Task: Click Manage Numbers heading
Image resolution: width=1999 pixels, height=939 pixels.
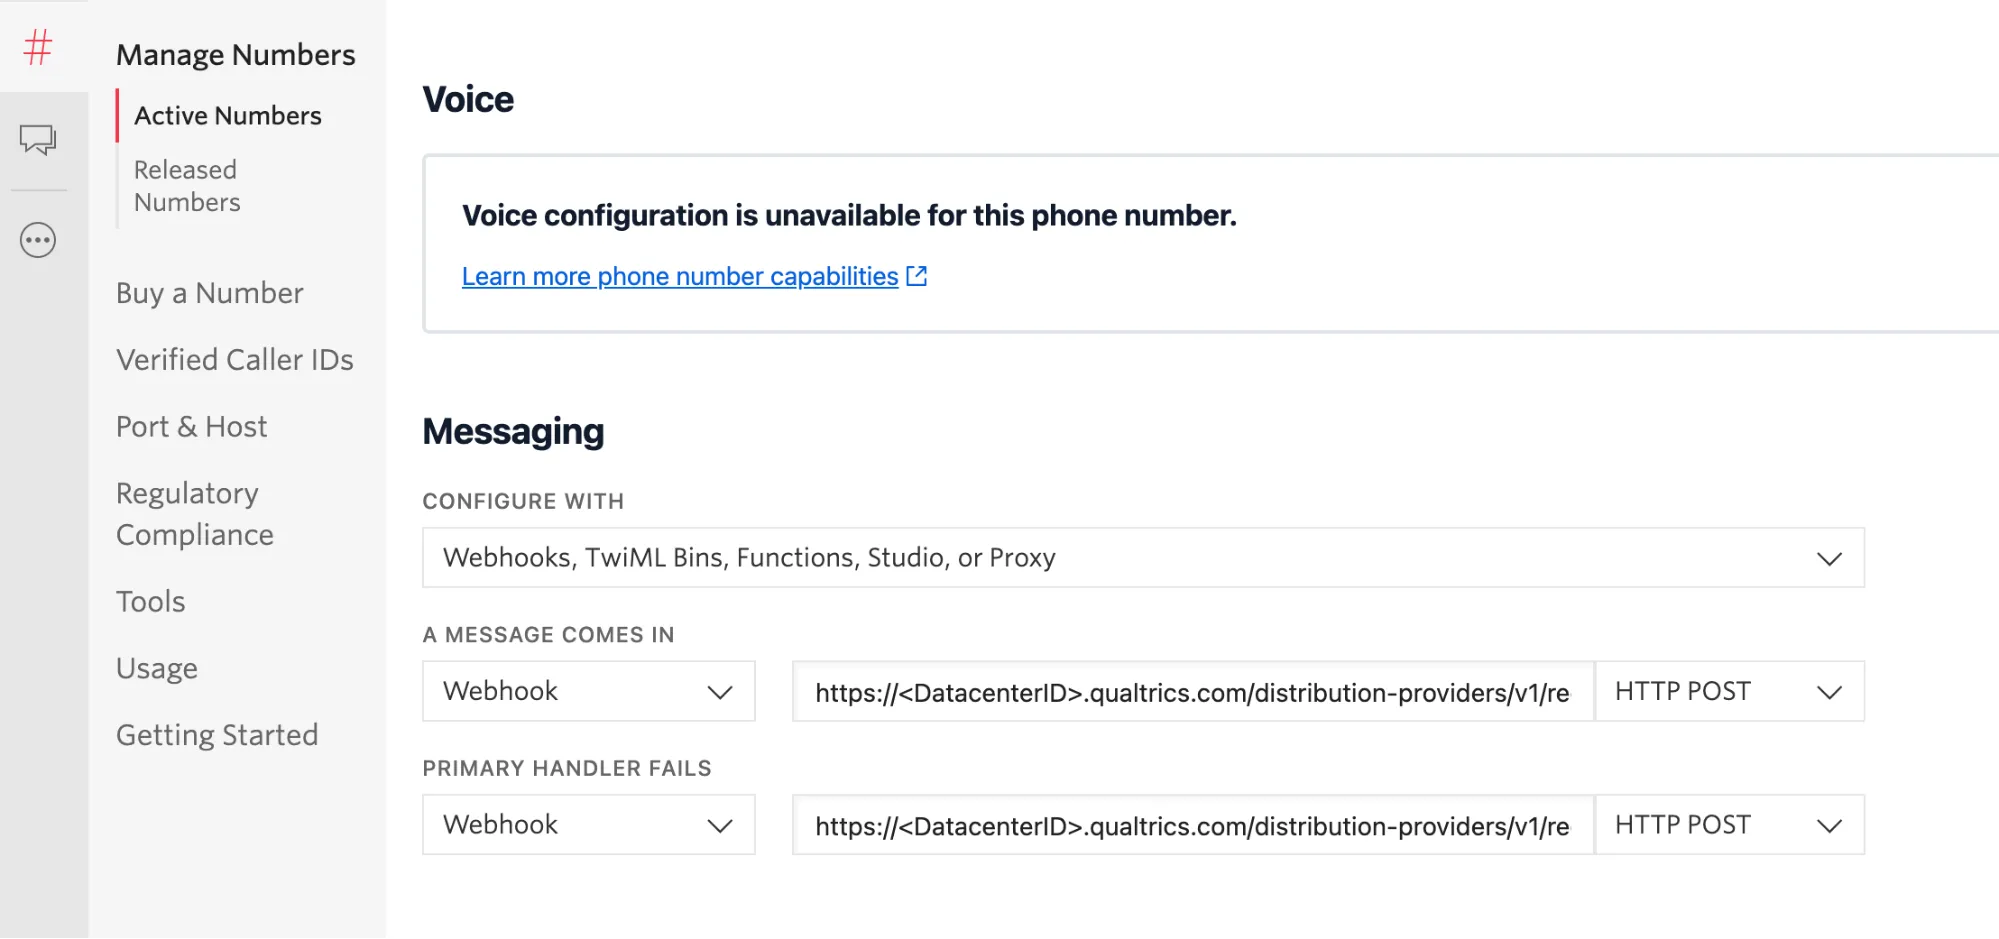Action: [236, 54]
